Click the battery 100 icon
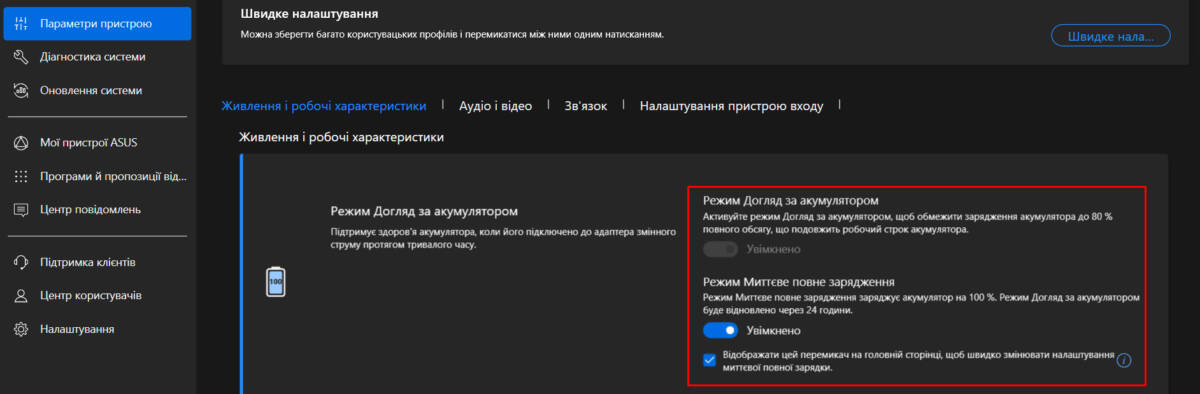Screen dimensions: 1200x394 tap(275, 283)
